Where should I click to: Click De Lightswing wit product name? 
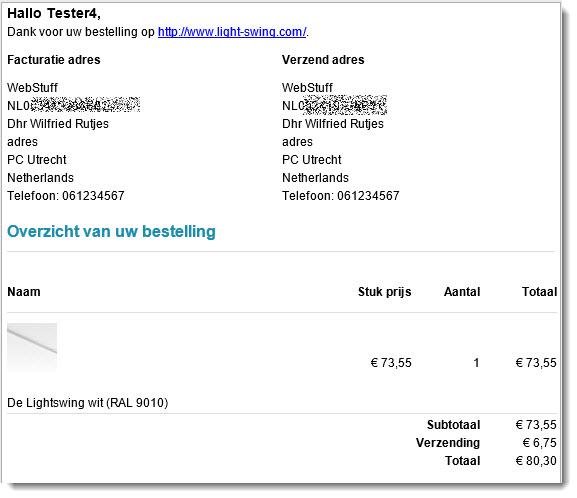pos(88,403)
